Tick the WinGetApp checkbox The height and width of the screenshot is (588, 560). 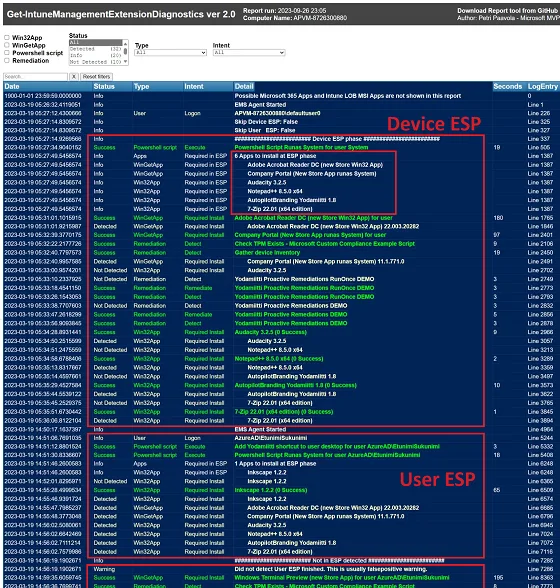click(x=6, y=45)
